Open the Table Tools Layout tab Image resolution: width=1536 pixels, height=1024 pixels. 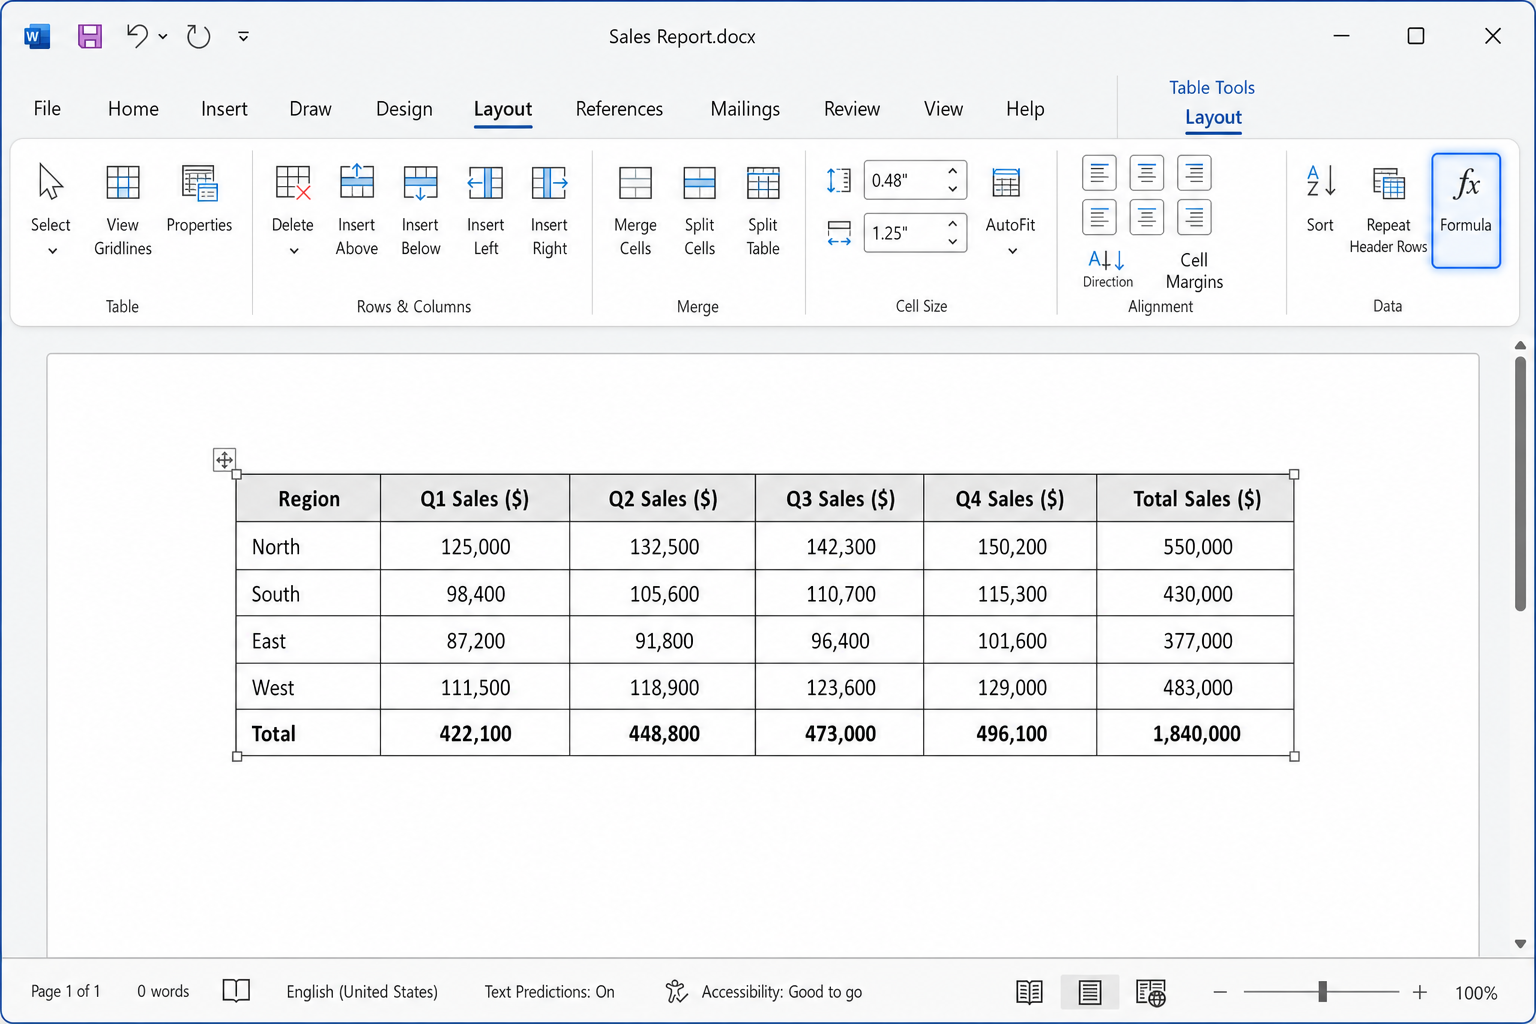coord(1213,118)
